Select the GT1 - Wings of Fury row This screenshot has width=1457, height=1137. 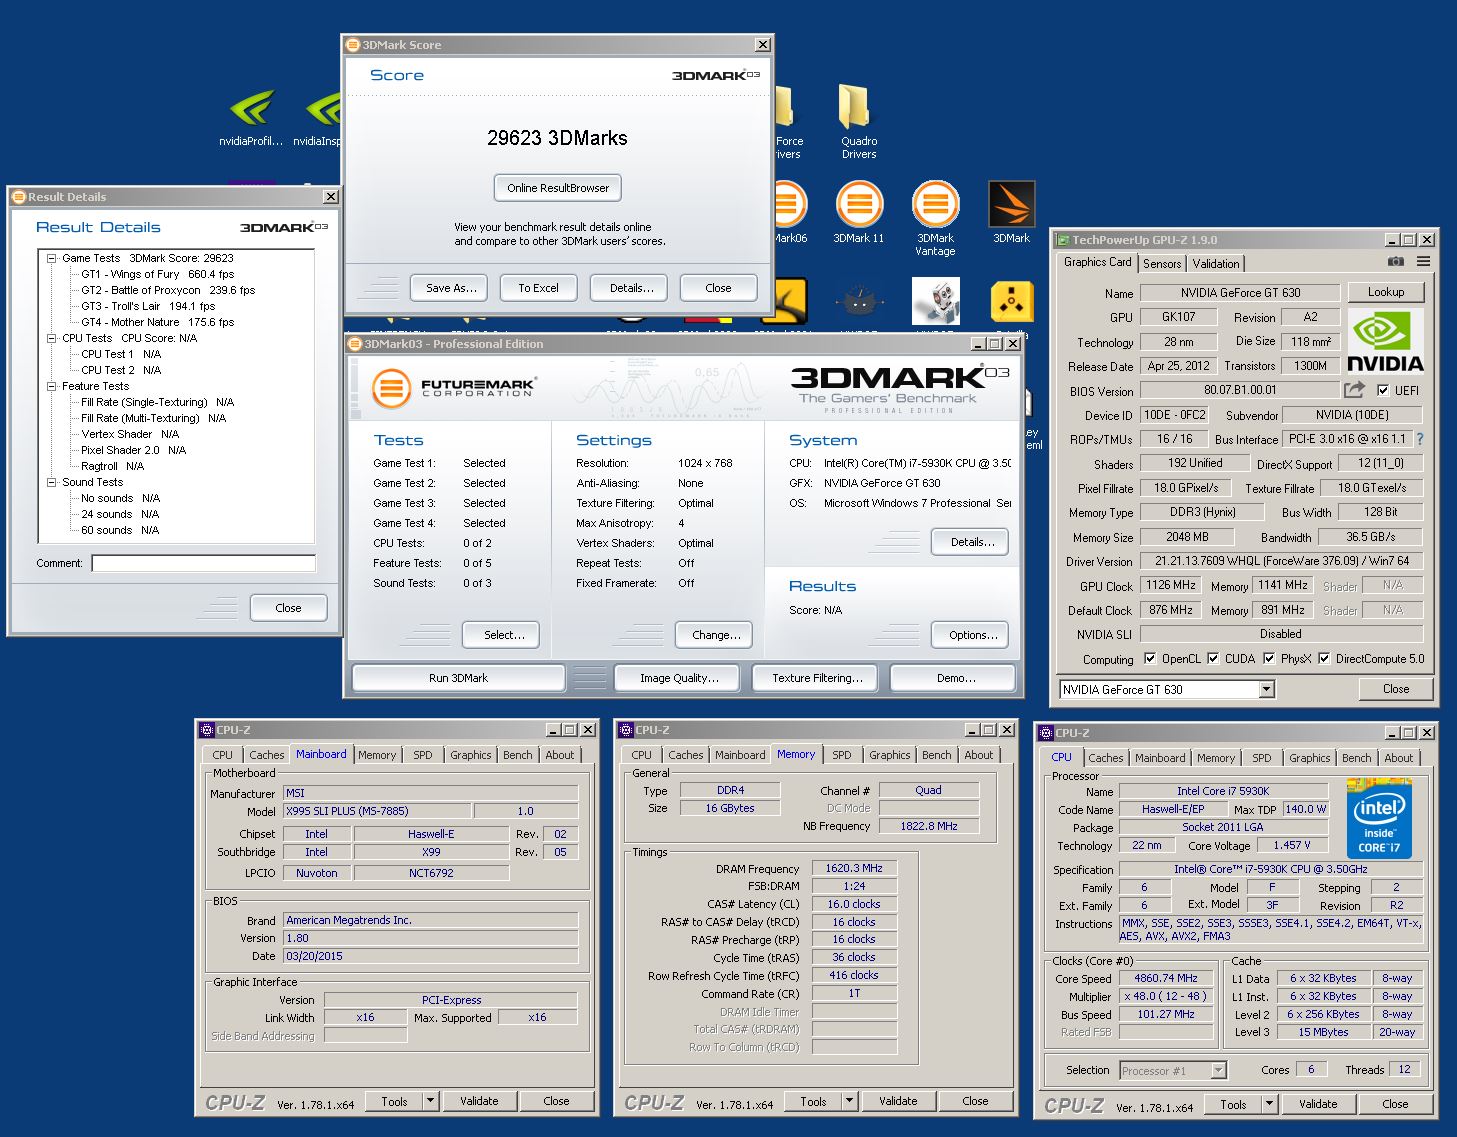158,274
